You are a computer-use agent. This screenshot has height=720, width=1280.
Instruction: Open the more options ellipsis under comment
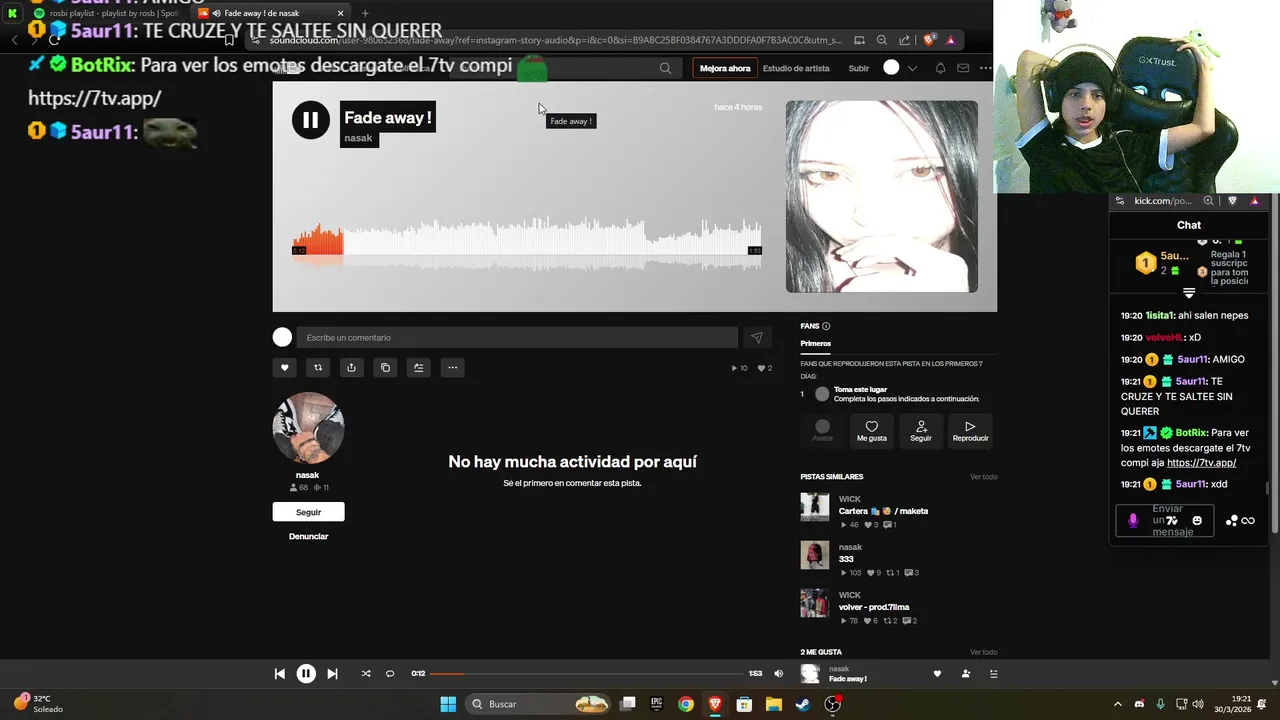pos(452,368)
